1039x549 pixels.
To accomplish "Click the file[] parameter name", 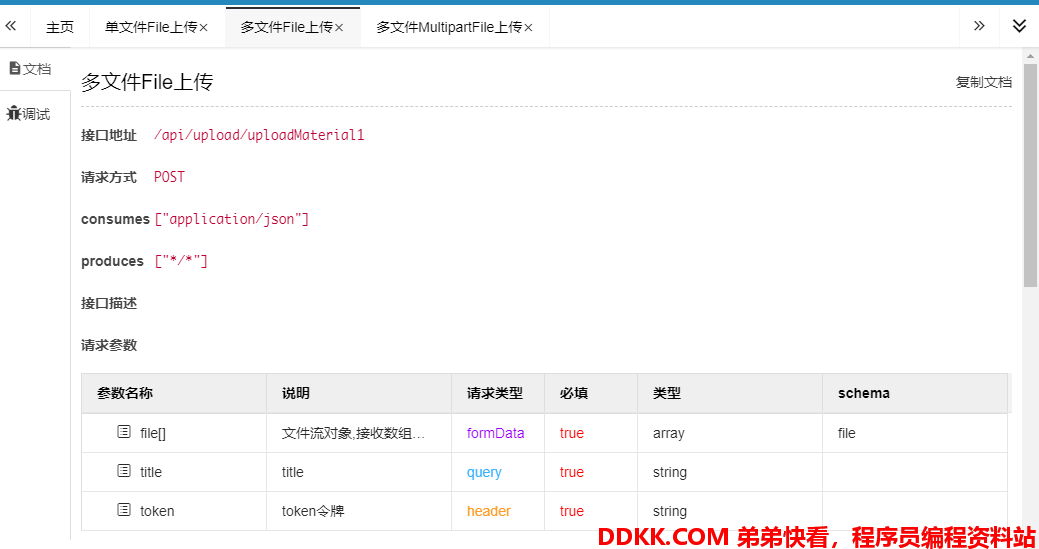I will coord(153,434).
